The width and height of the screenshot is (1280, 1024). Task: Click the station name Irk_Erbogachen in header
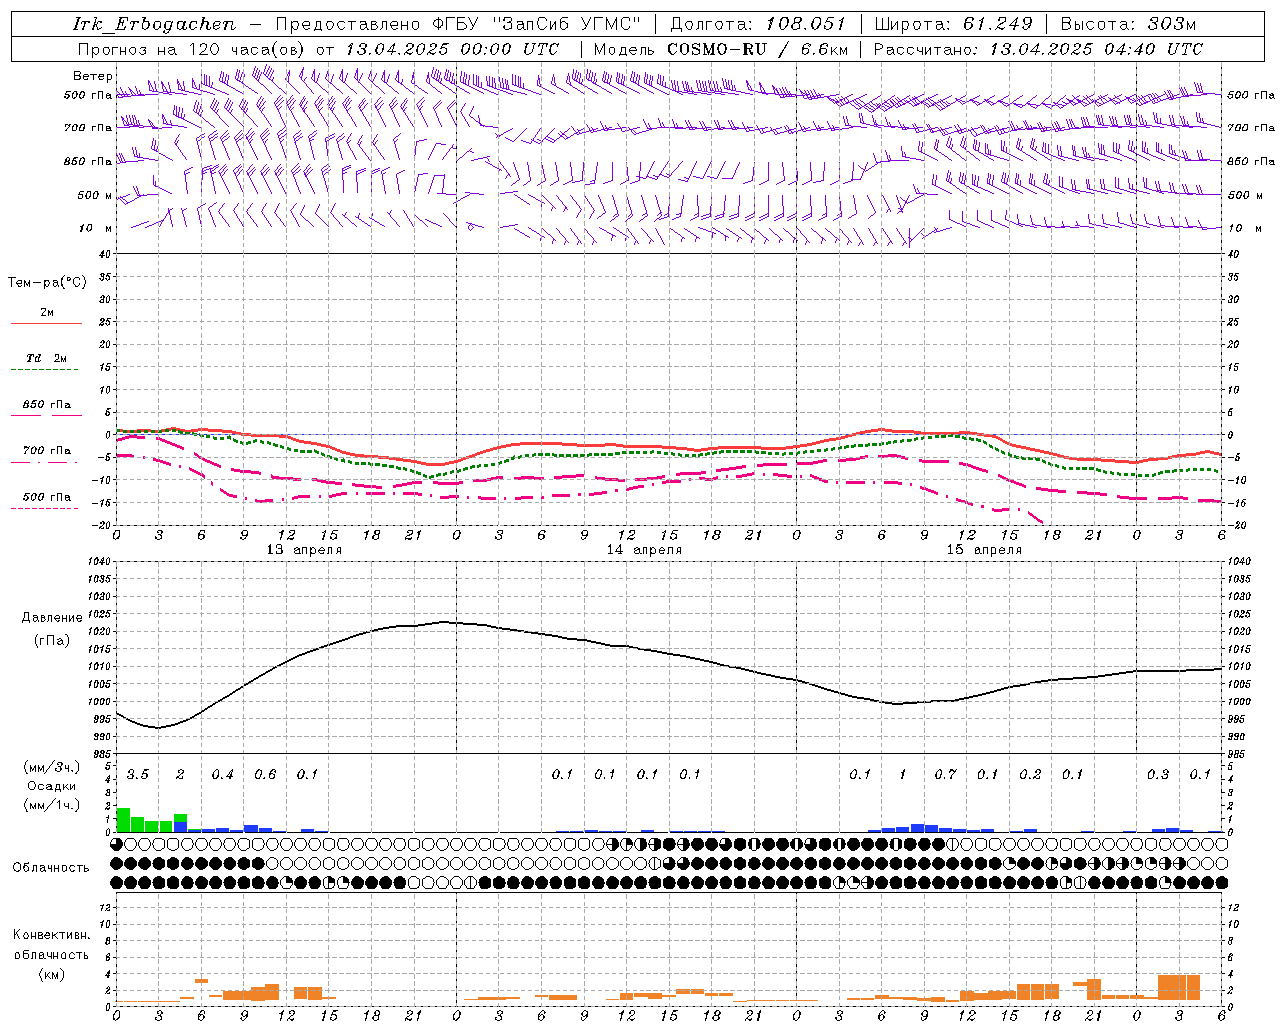point(155,24)
